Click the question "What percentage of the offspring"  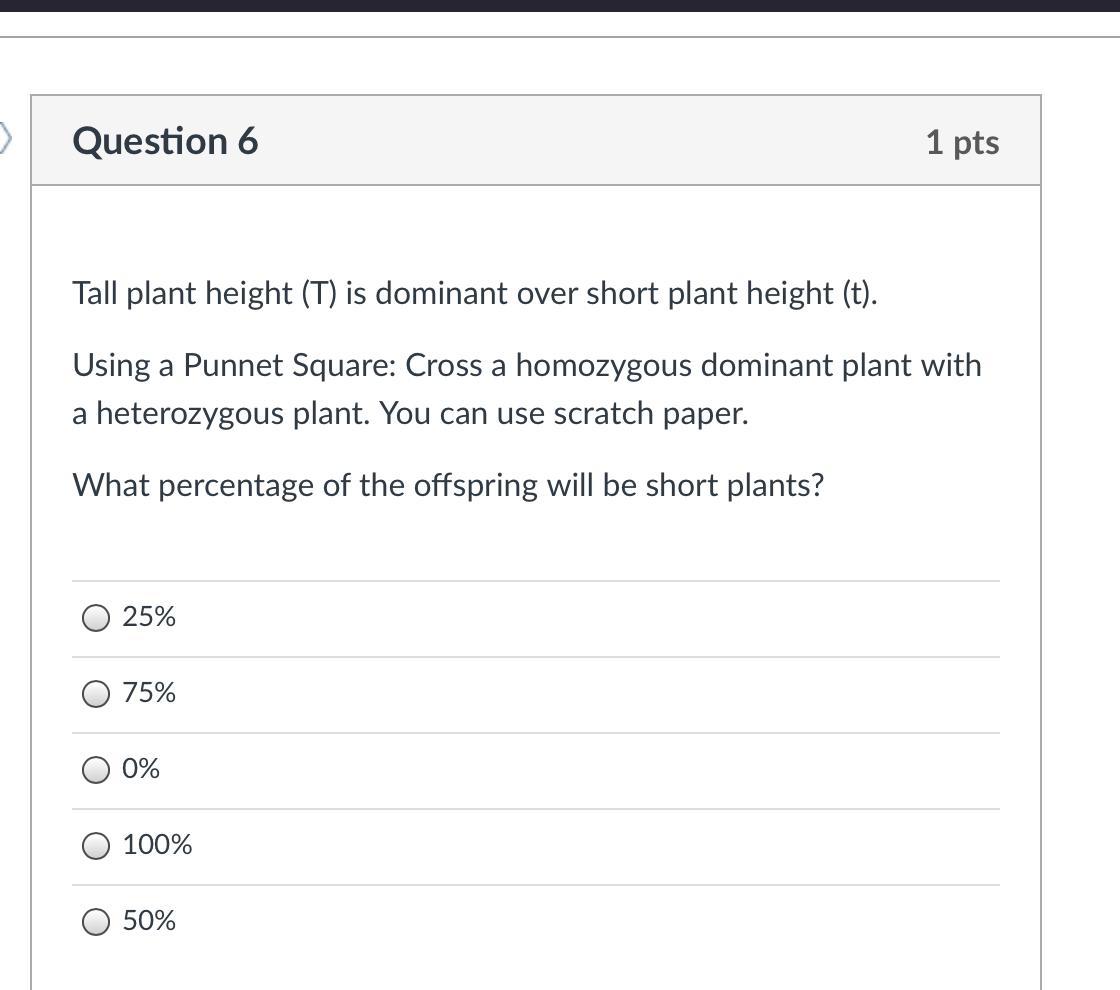click(448, 486)
